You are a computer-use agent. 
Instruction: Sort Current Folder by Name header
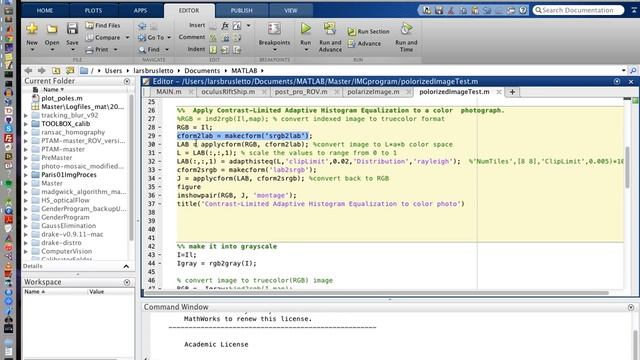pyautogui.click(x=53, y=89)
